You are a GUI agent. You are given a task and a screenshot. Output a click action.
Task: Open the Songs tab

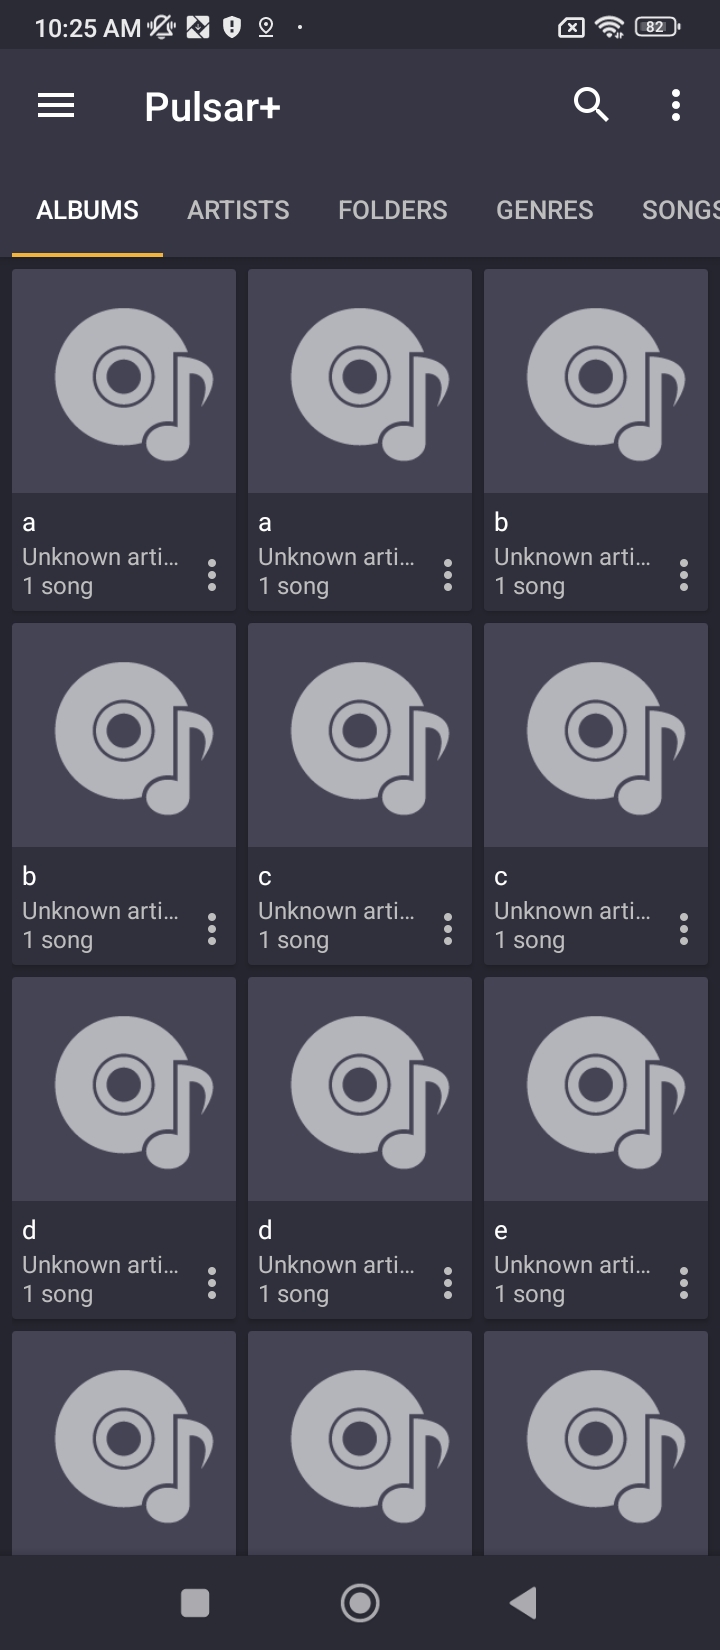pyautogui.click(x=680, y=210)
